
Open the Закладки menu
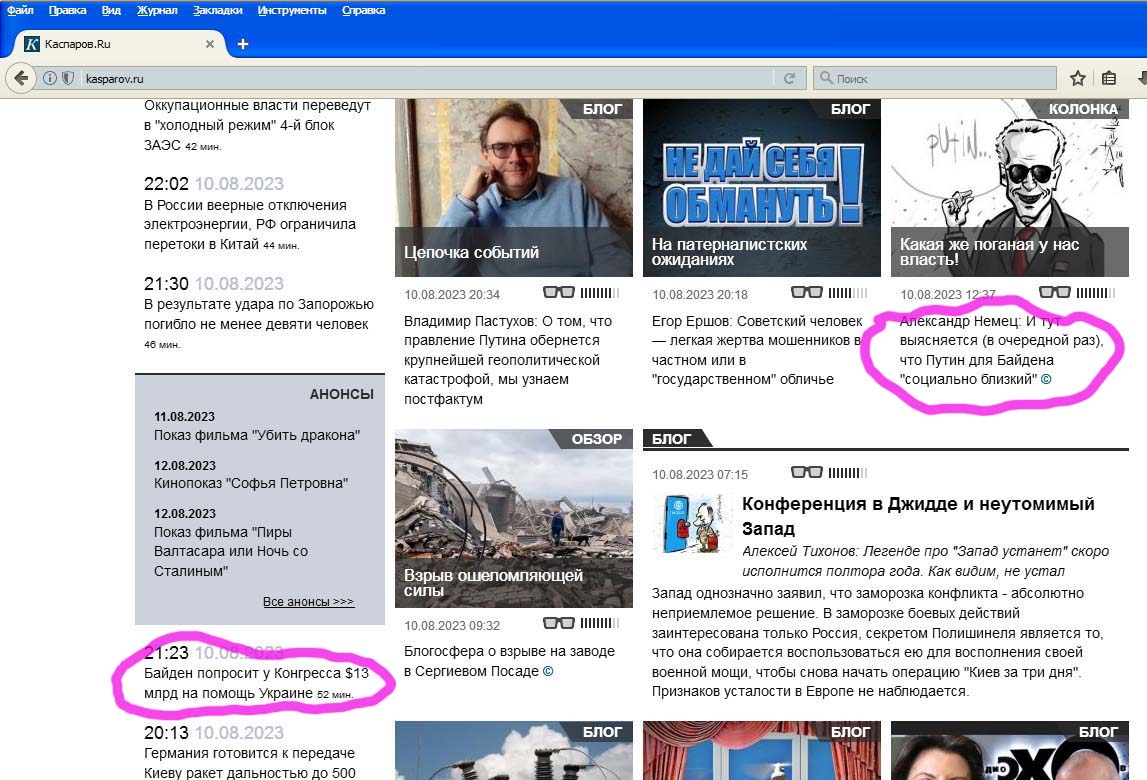[x=218, y=10]
